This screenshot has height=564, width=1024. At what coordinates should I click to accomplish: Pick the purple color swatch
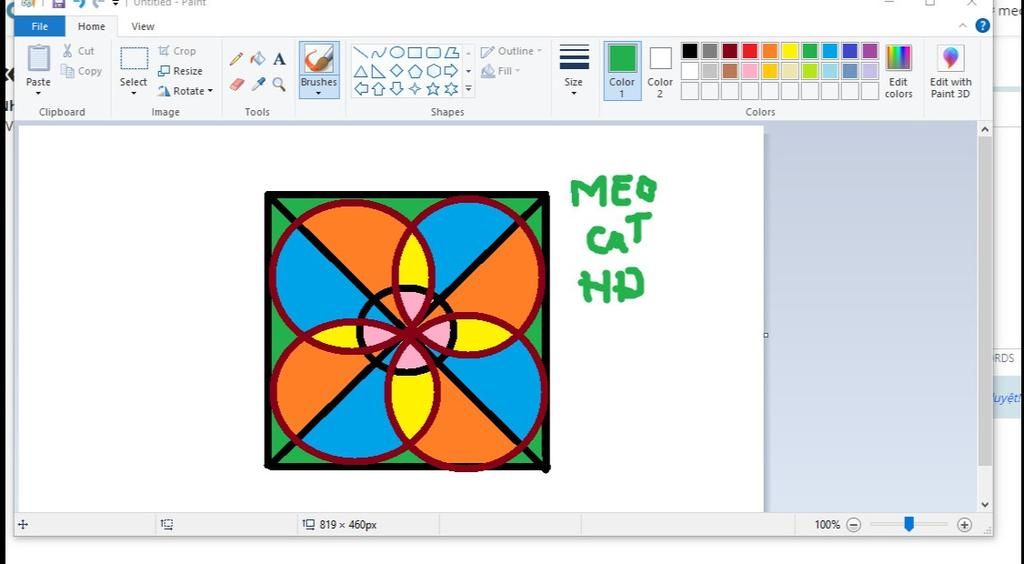coord(870,51)
